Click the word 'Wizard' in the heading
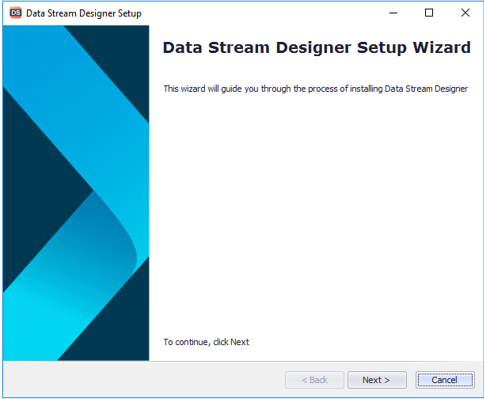Image resolution: width=484 pixels, height=399 pixels. pyautogui.click(x=442, y=47)
